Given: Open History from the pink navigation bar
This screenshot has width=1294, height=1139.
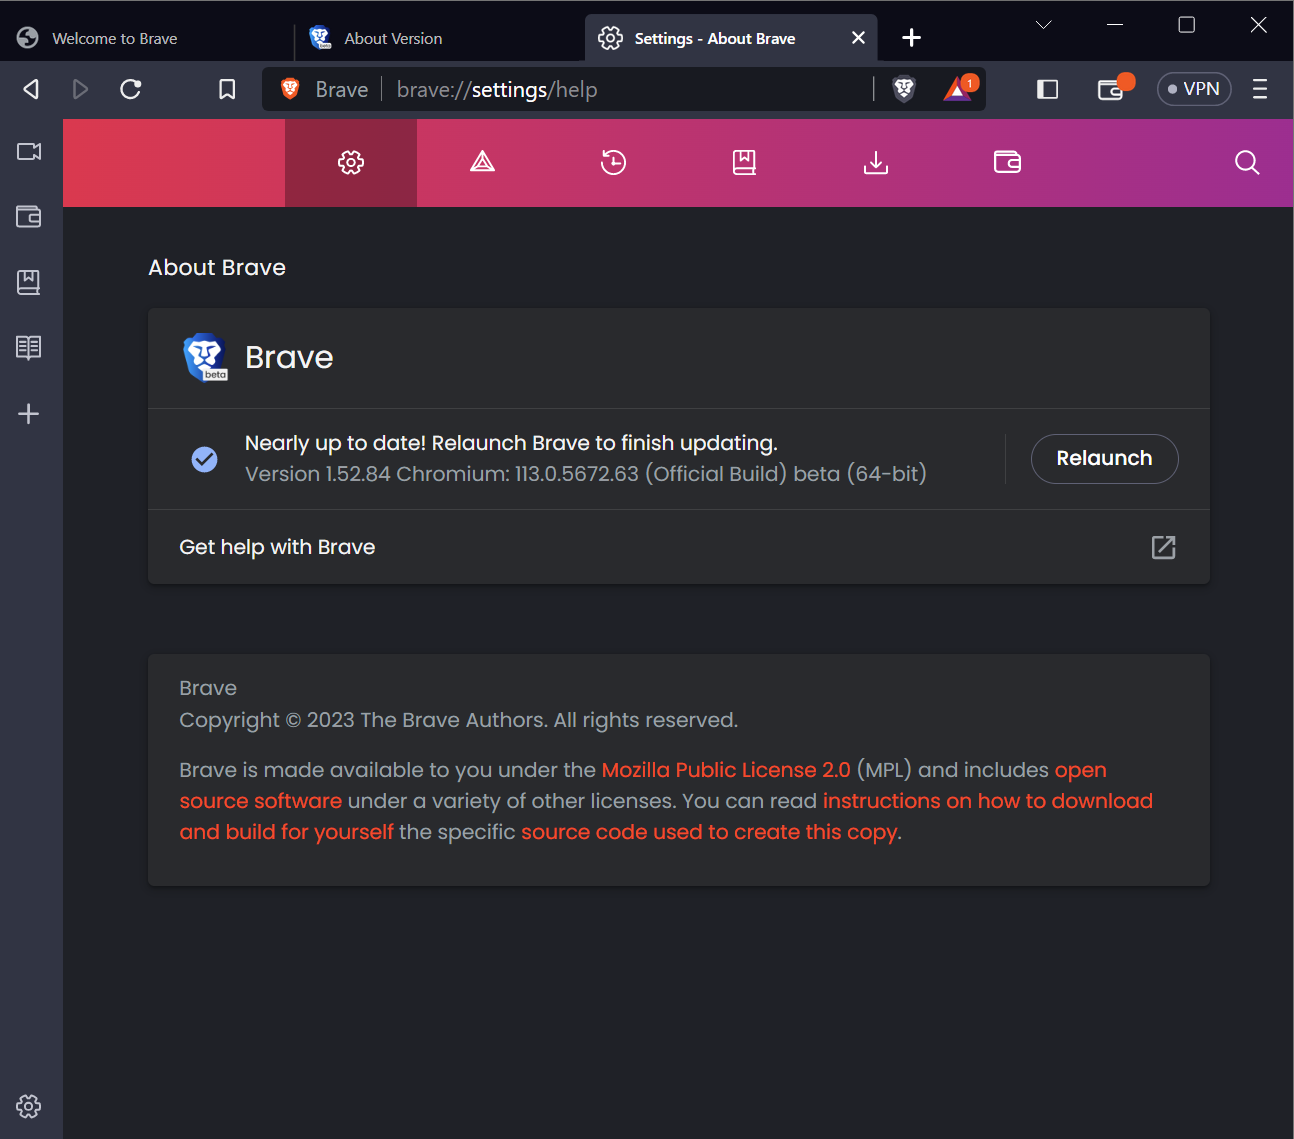Looking at the screenshot, I should tap(613, 163).
